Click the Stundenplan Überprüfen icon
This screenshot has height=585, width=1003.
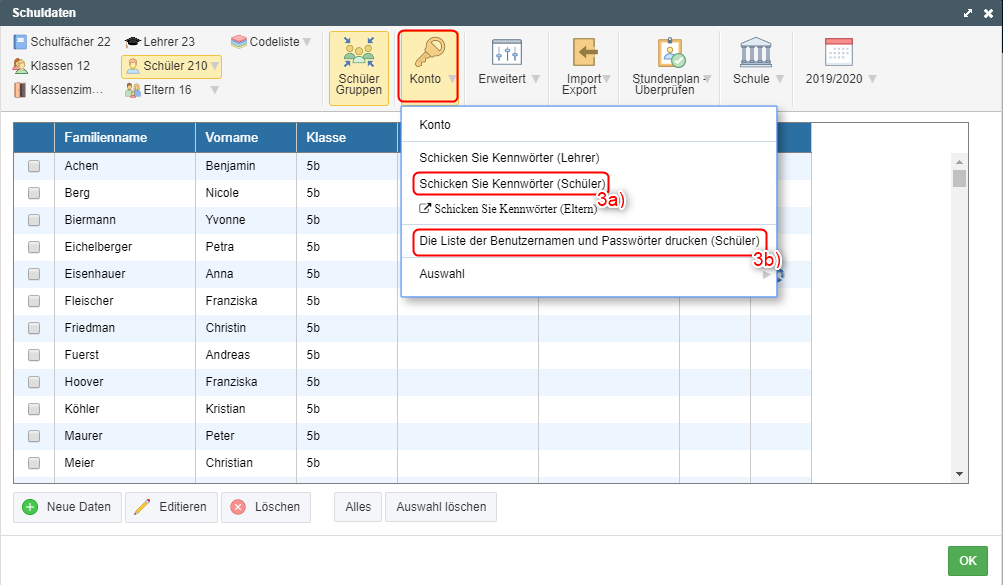click(x=670, y=53)
